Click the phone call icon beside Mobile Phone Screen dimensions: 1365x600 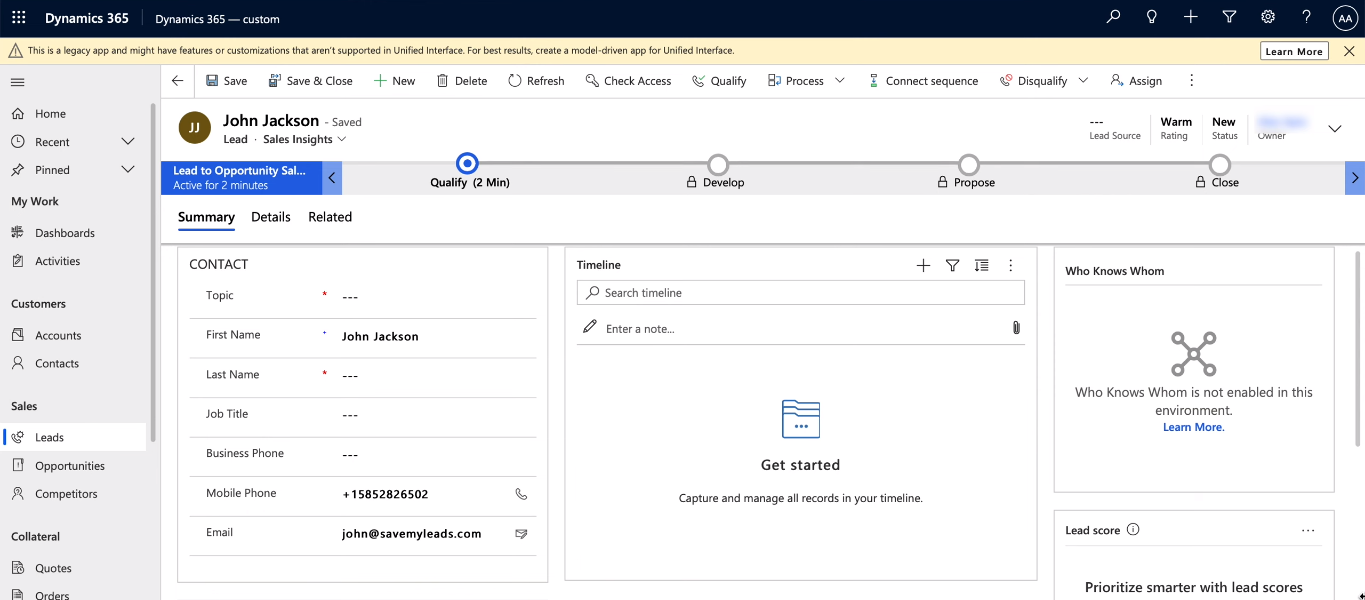(521, 494)
